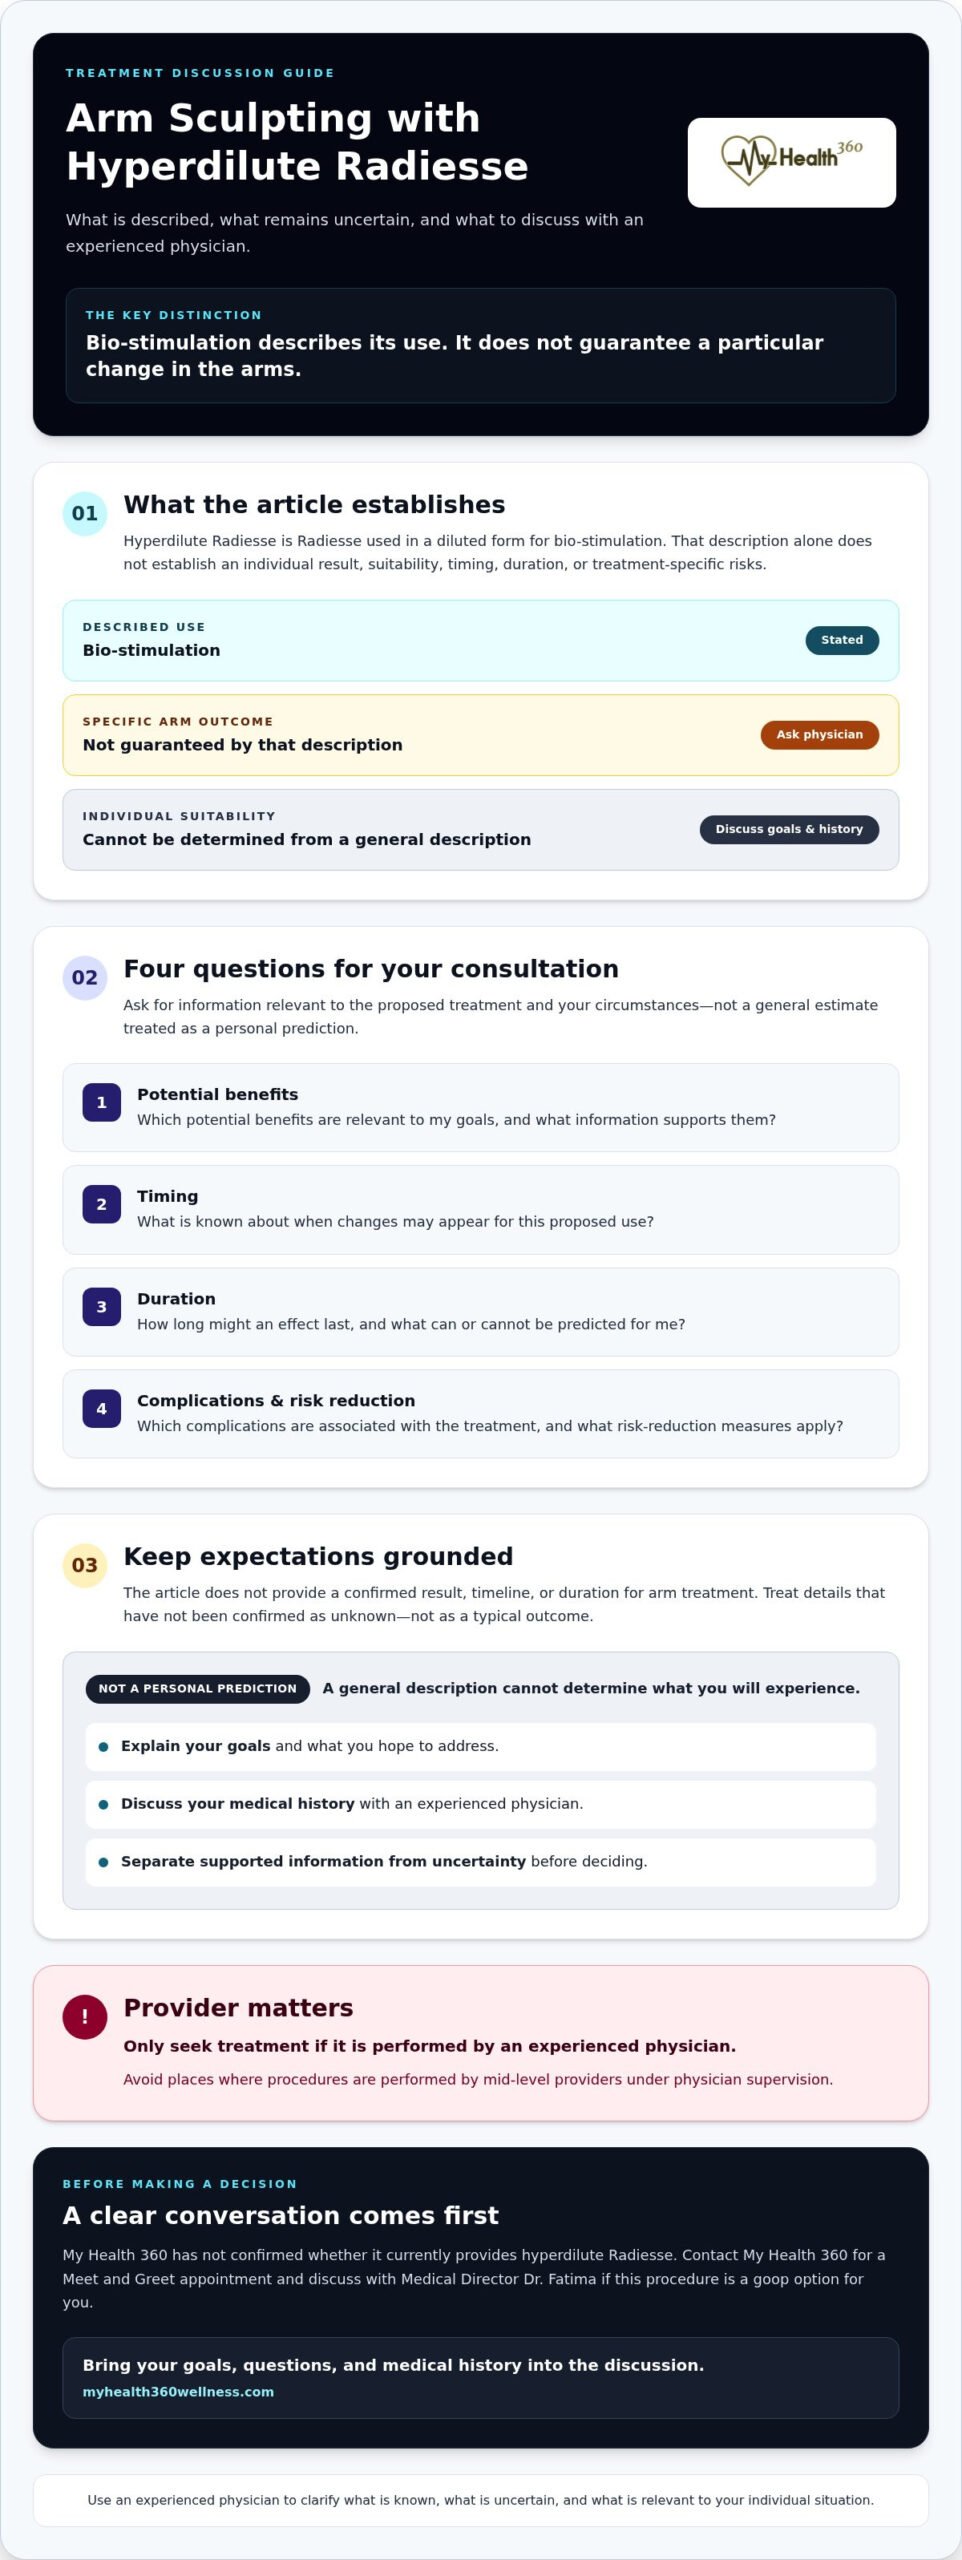This screenshot has width=962, height=2560.
Task: Click the Discuss goals & history pill
Action: (789, 829)
